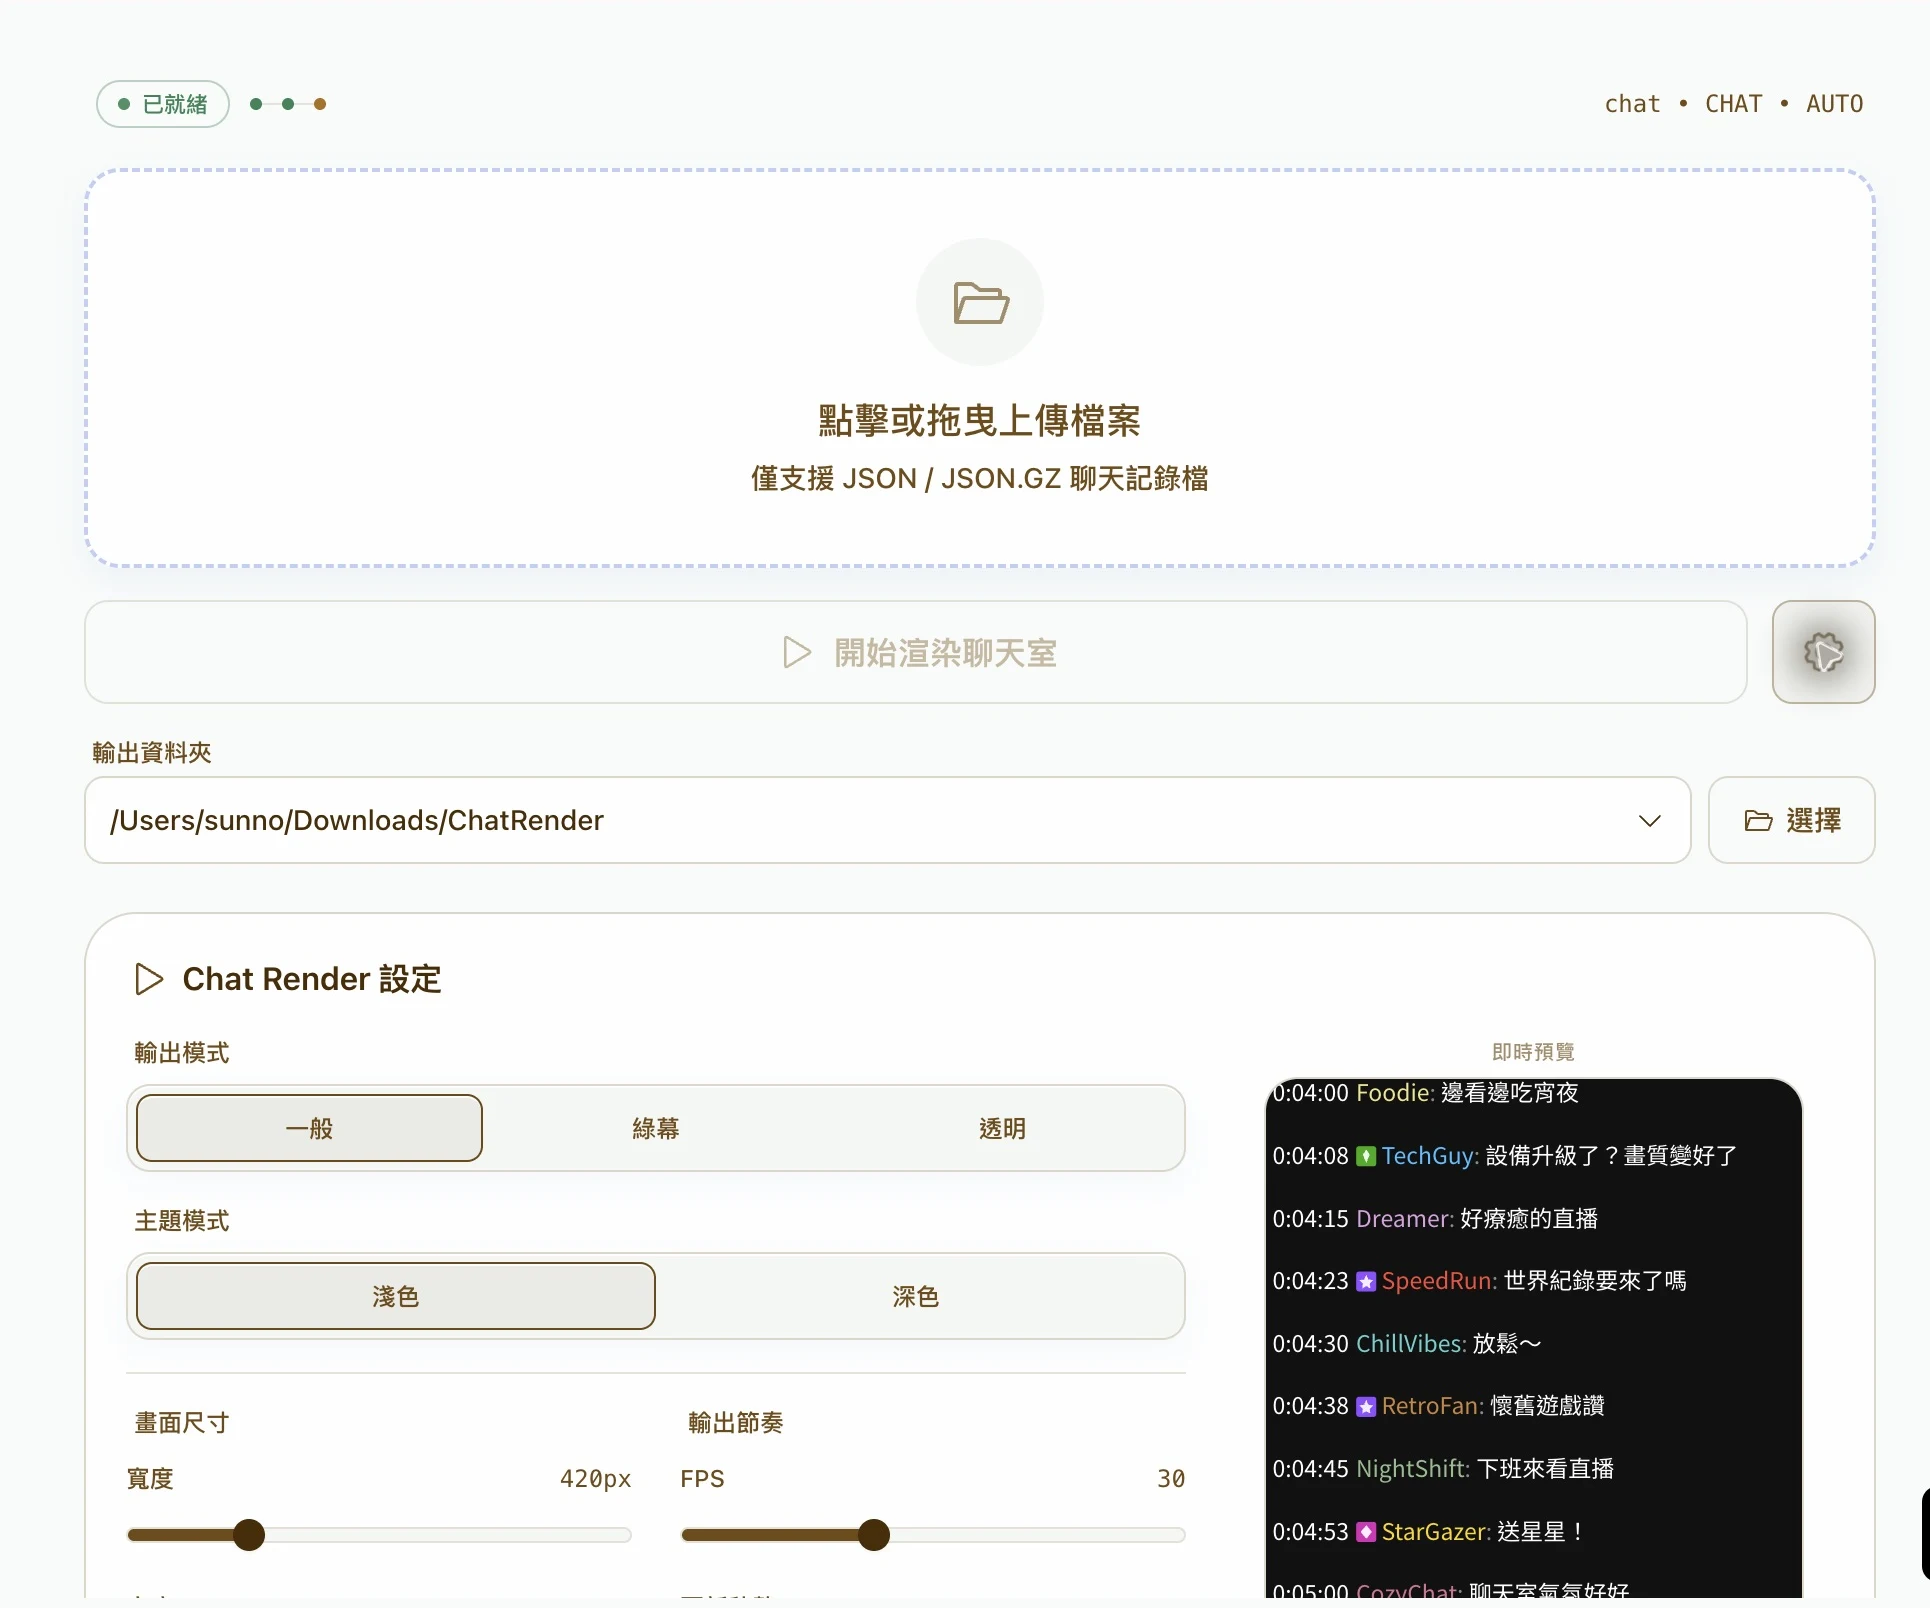Click the Foodie chat message in preview

click(1425, 1093)
